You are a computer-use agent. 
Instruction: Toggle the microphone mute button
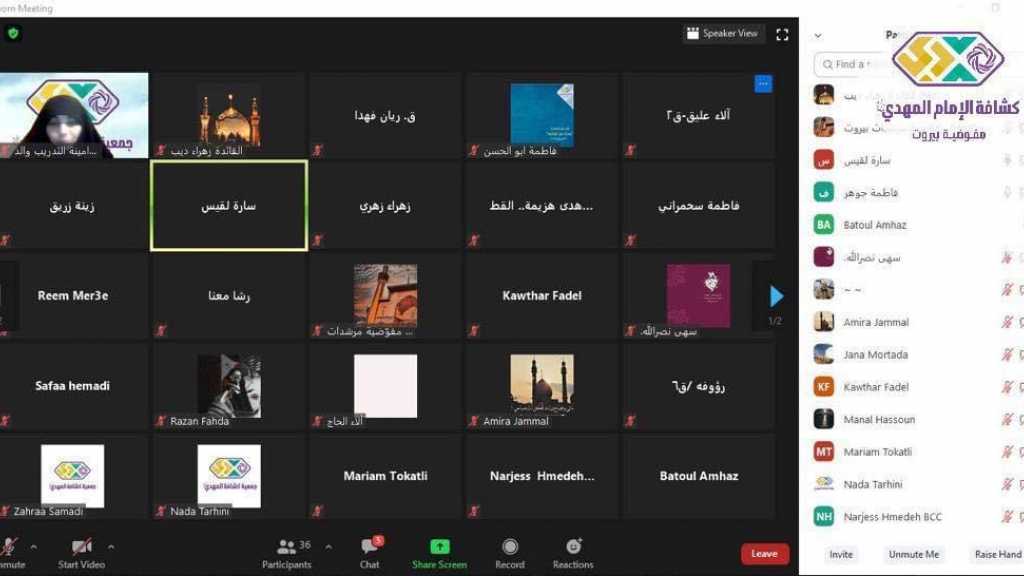[10, 547]
